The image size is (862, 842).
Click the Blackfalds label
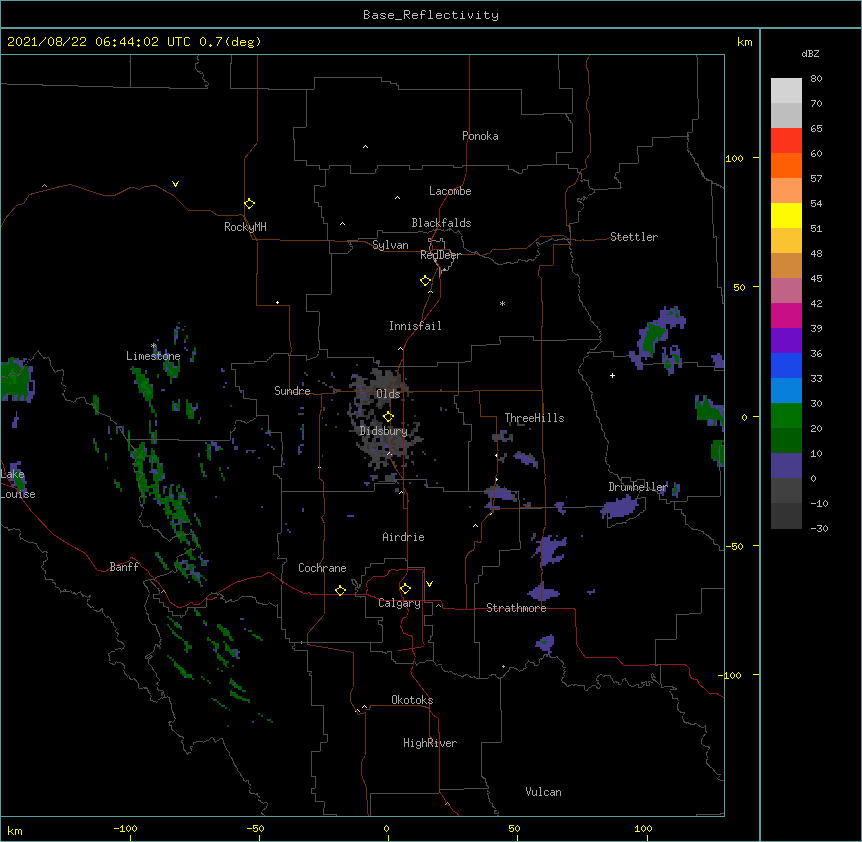(x=441, y=223)
